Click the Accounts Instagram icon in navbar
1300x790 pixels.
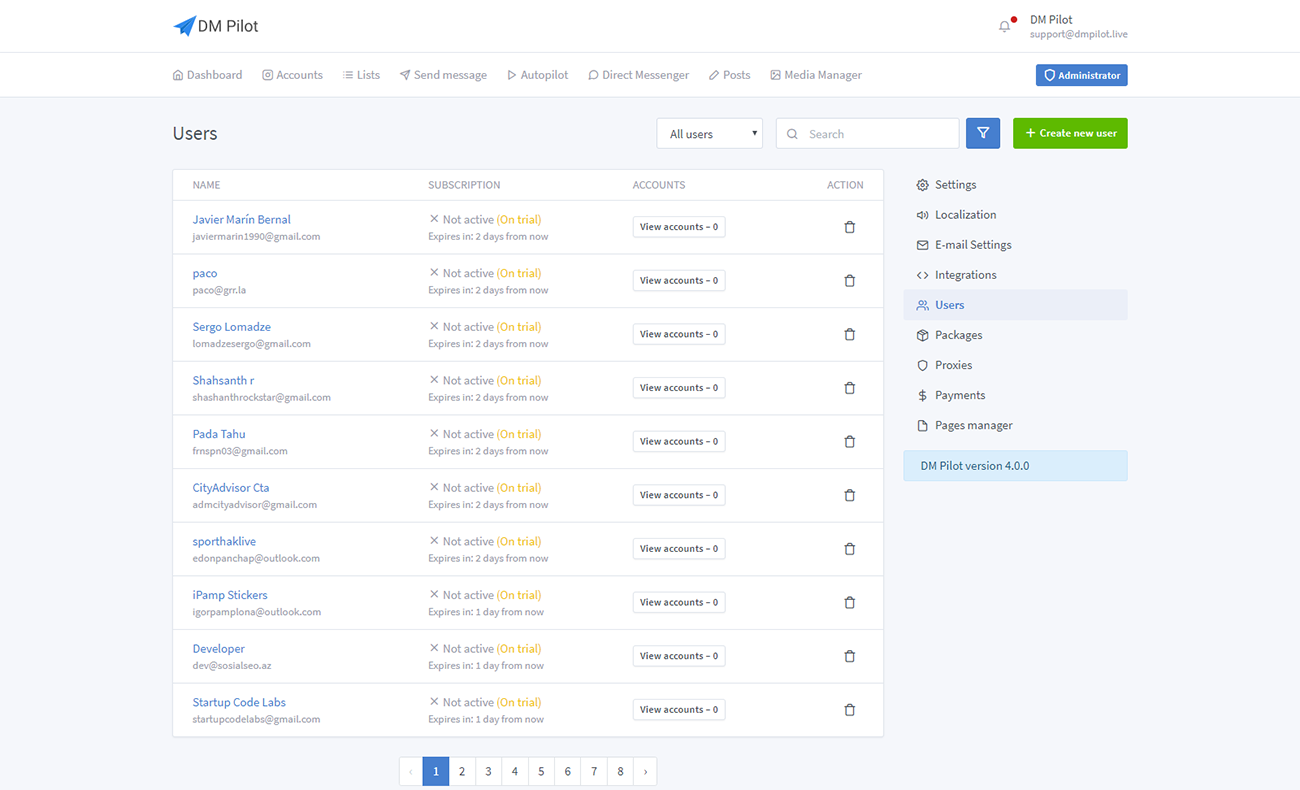(268, 75)
